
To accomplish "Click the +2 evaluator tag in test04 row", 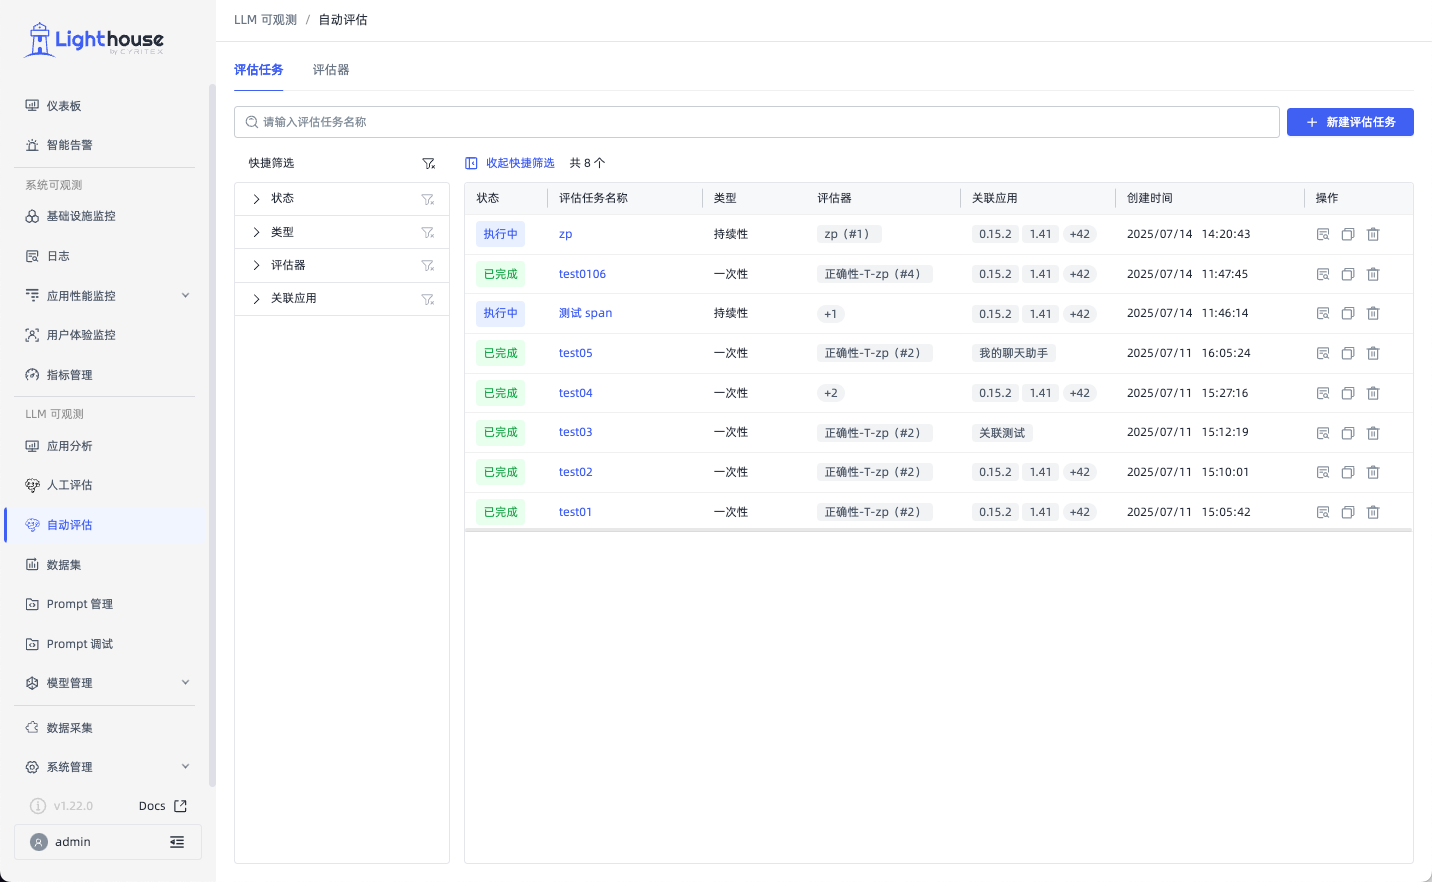I will coord(831,393).
